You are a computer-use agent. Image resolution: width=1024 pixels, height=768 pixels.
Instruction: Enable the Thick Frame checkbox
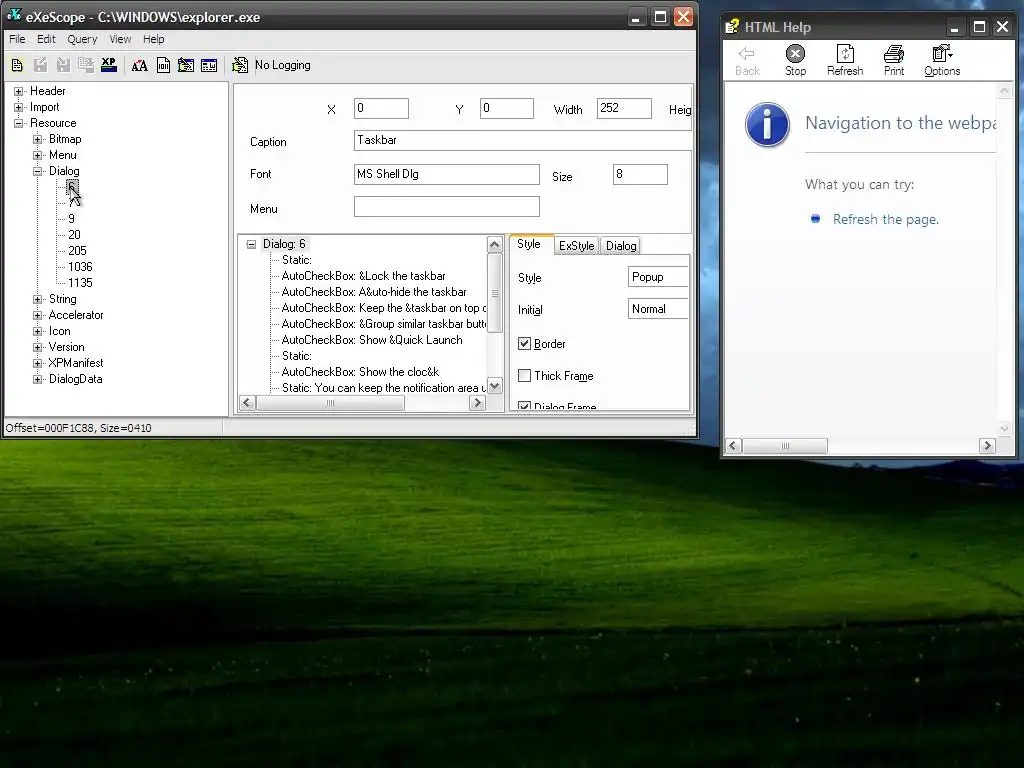(524, 376)
